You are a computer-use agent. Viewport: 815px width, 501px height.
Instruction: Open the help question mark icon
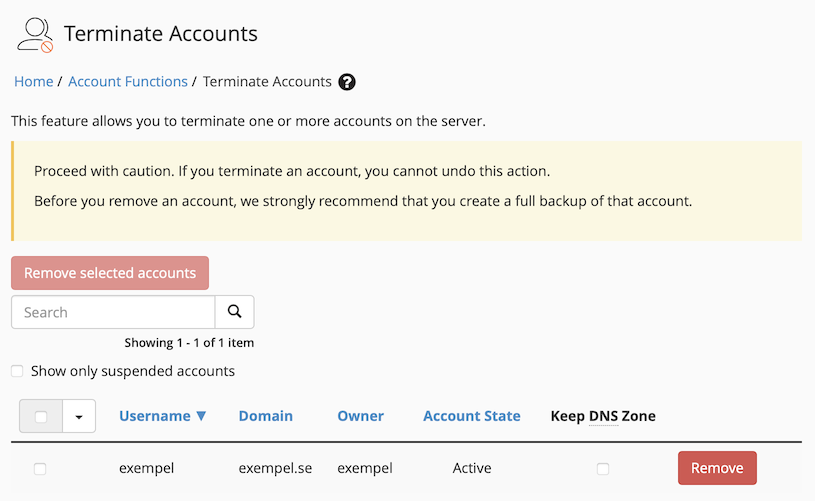[x=347, y=82]
